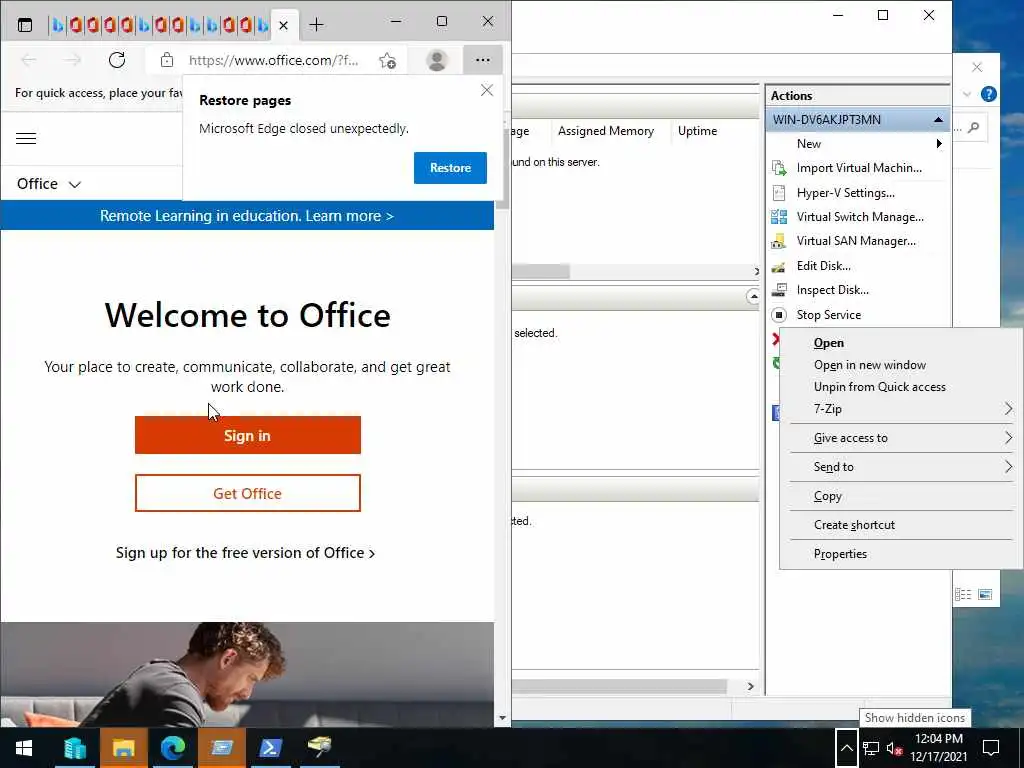Click Virtual SAN Manager icon
This screenshot has width=1024, height=768.
click(x=779, y=241)
